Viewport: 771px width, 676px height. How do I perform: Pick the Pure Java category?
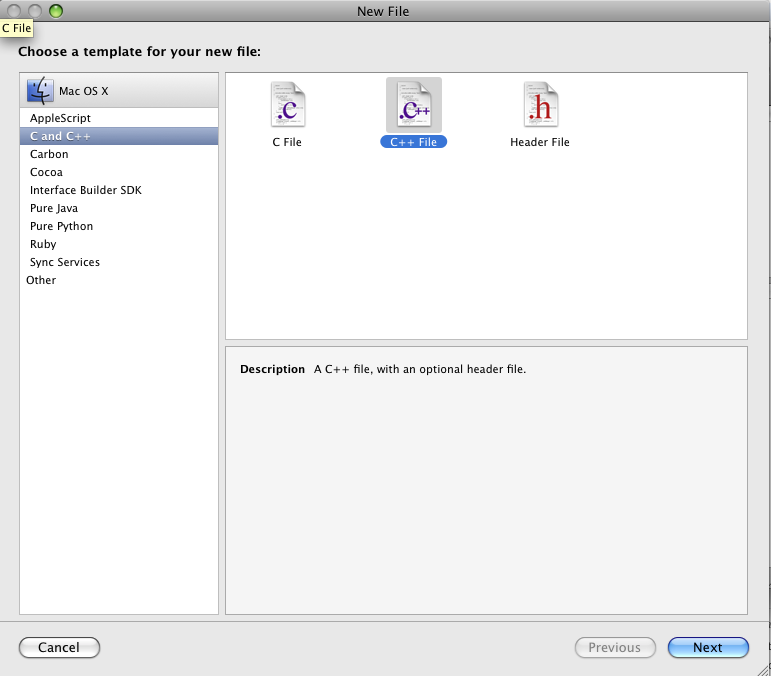click(54, 208)
